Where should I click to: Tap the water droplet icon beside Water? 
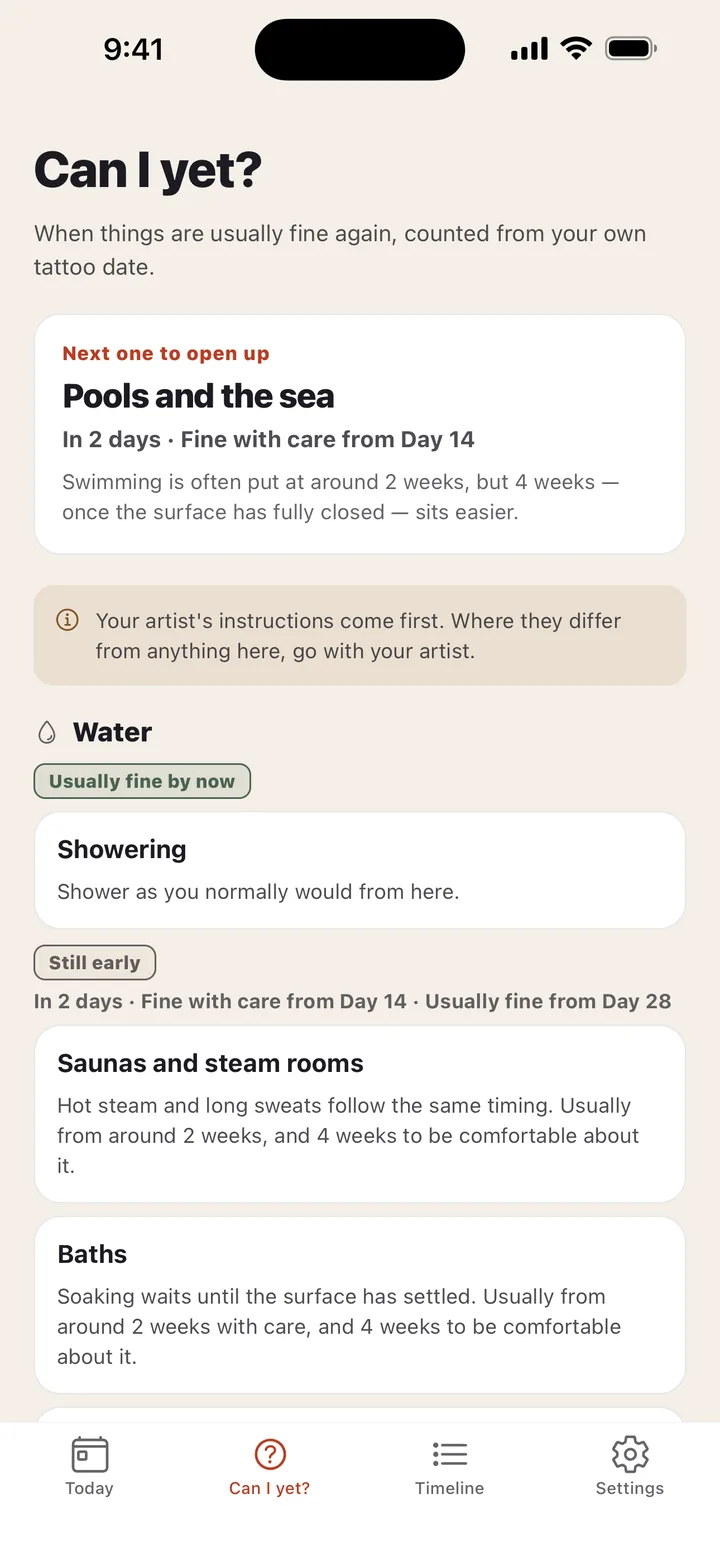tap(47, 733)
